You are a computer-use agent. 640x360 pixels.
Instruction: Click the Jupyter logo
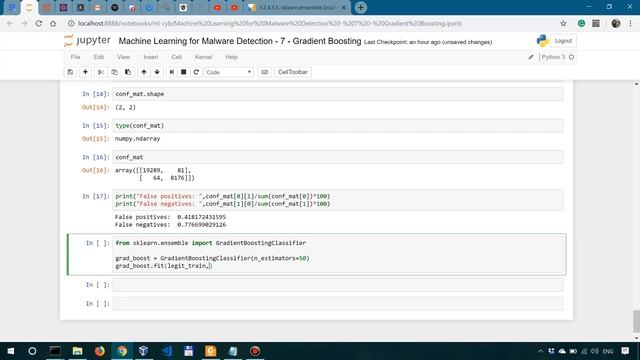tap(87, 41)
